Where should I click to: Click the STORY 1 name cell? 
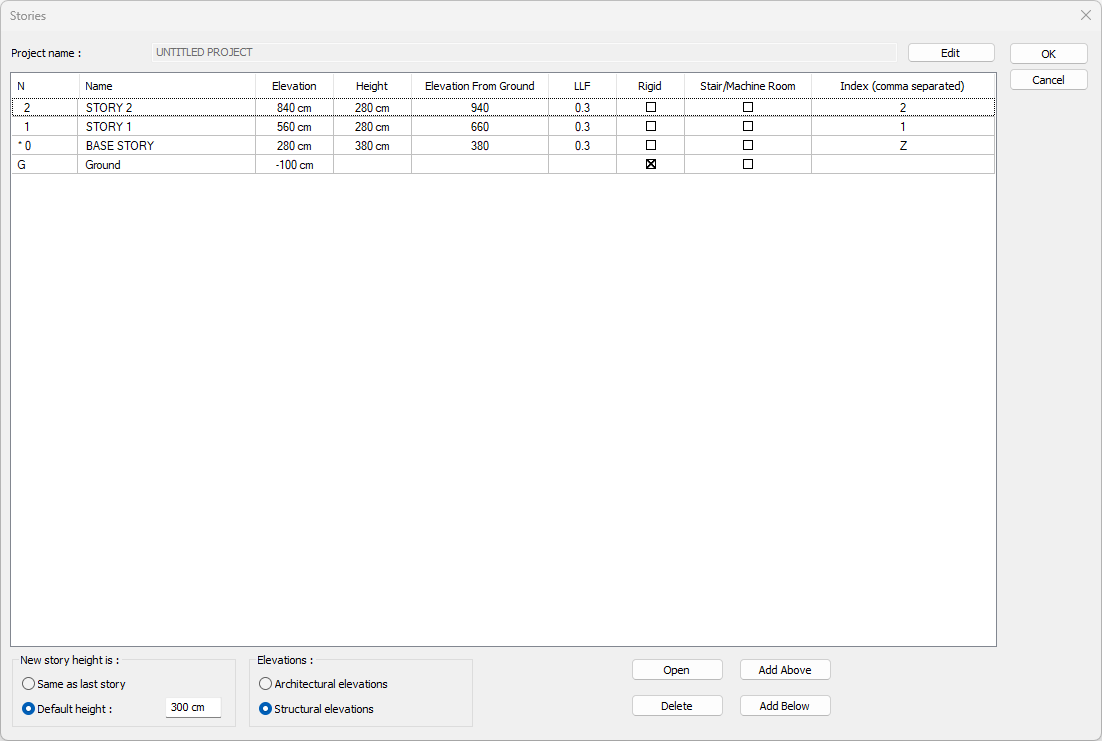click(x=166, y=127)
